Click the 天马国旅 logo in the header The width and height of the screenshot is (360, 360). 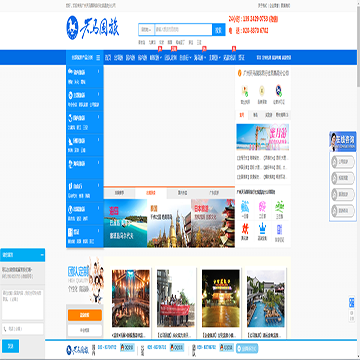pyautogui.click(x=93, y=28)
